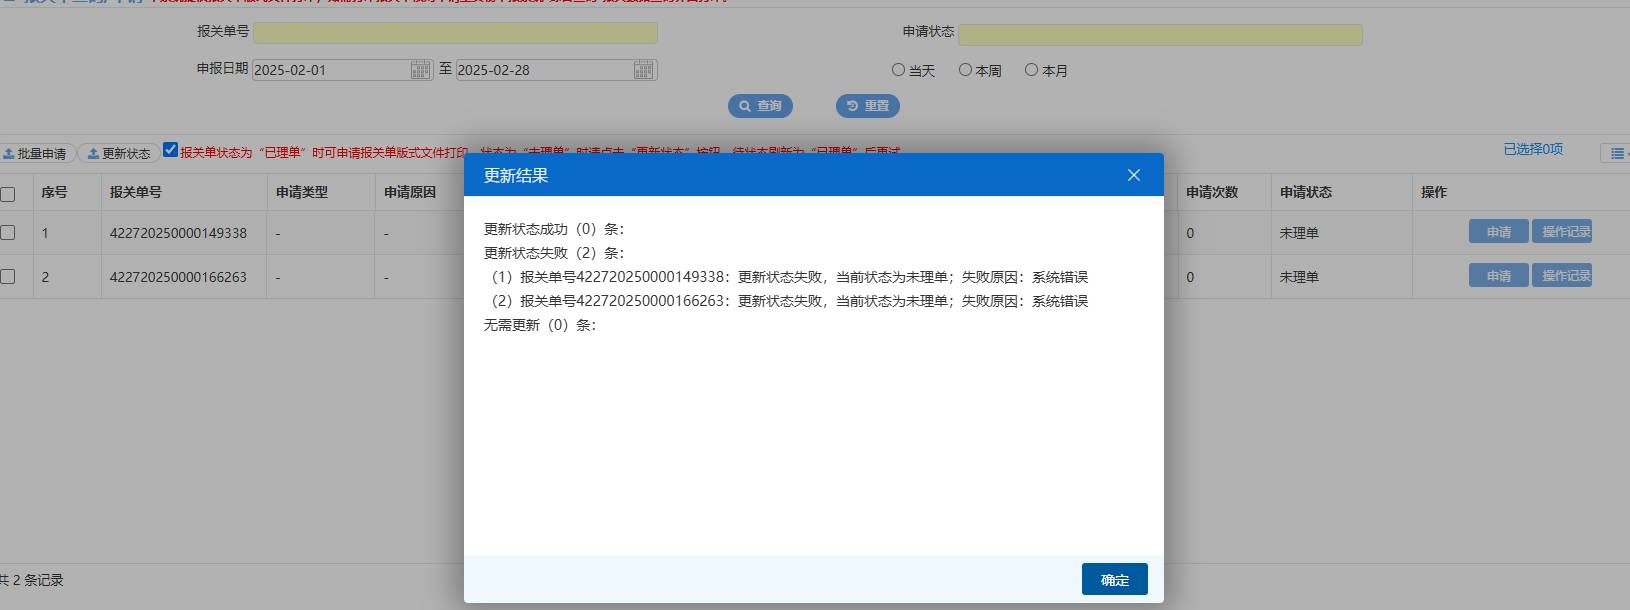Select the 本周 radio button
The image size is (1630, 610).
pos(965,70)
